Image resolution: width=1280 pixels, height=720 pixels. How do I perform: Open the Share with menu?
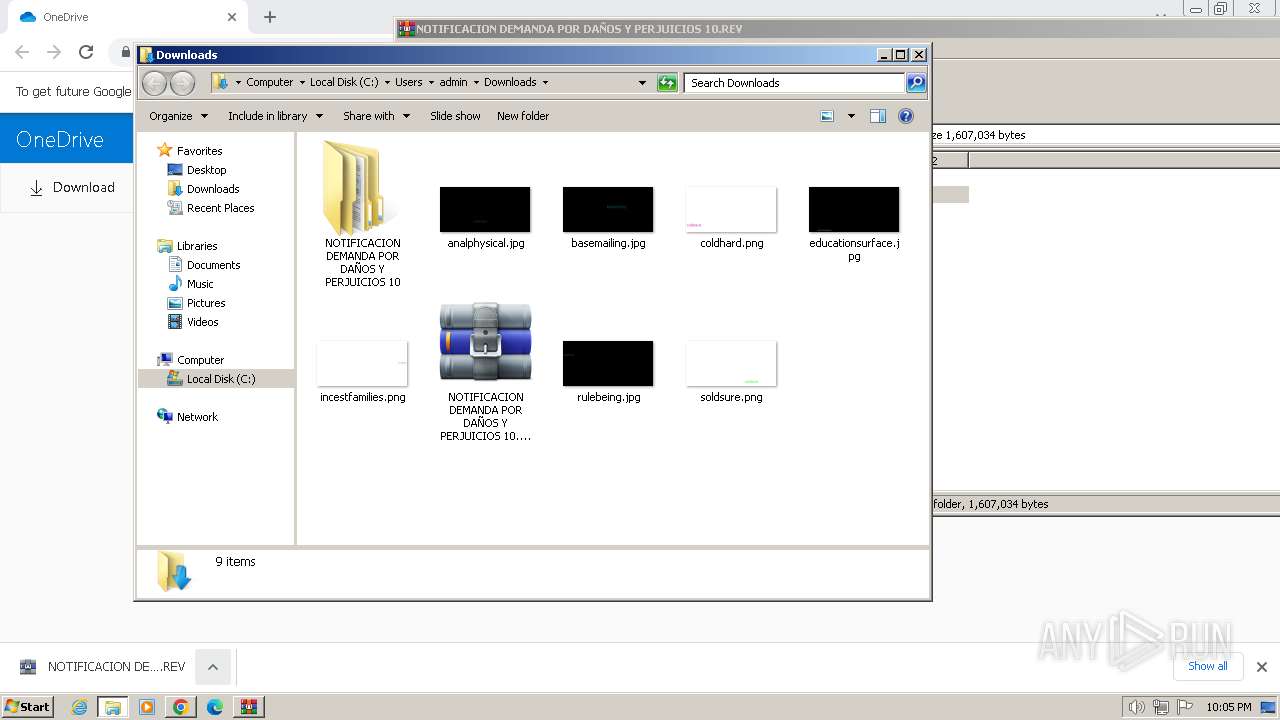[376, 116]
